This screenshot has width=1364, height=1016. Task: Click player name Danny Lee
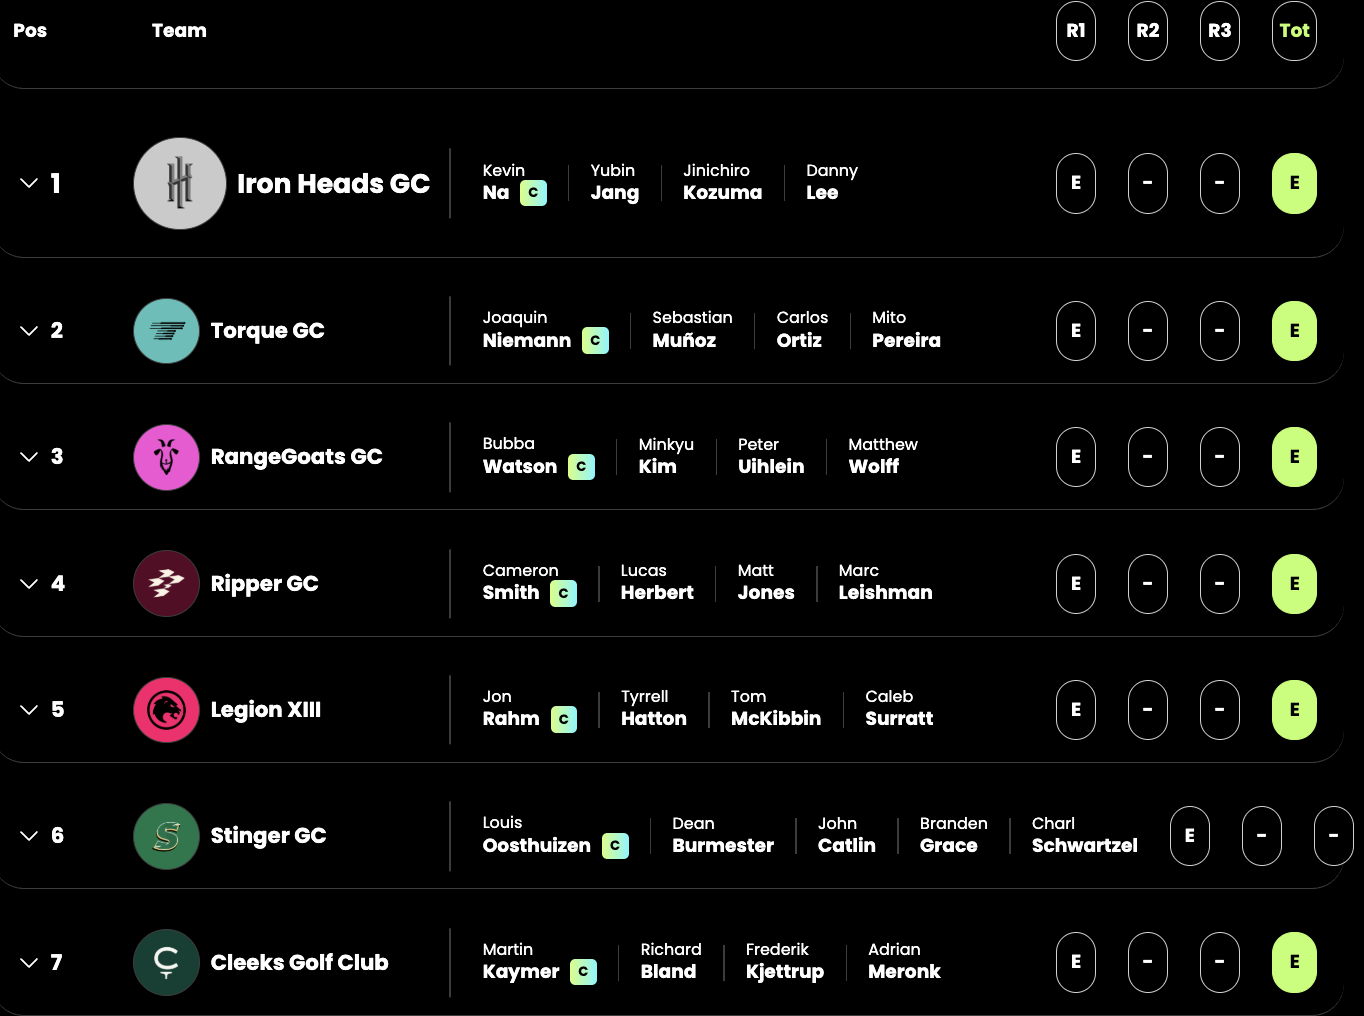pyautogui.click(x=832, y=182)
